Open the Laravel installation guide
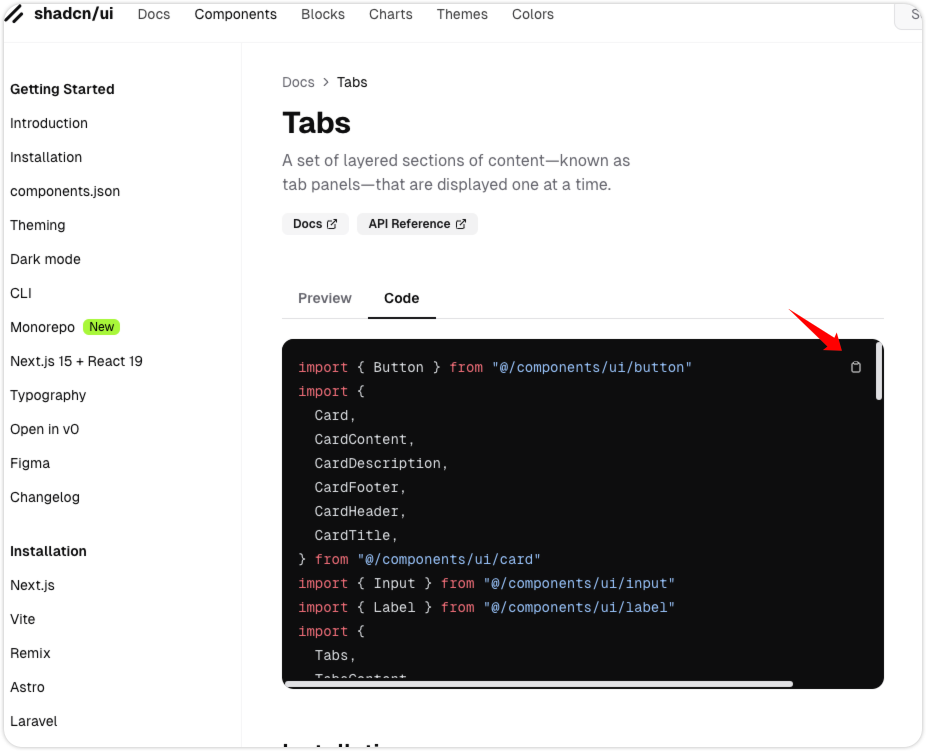926x751 pixels. [34, 721]
